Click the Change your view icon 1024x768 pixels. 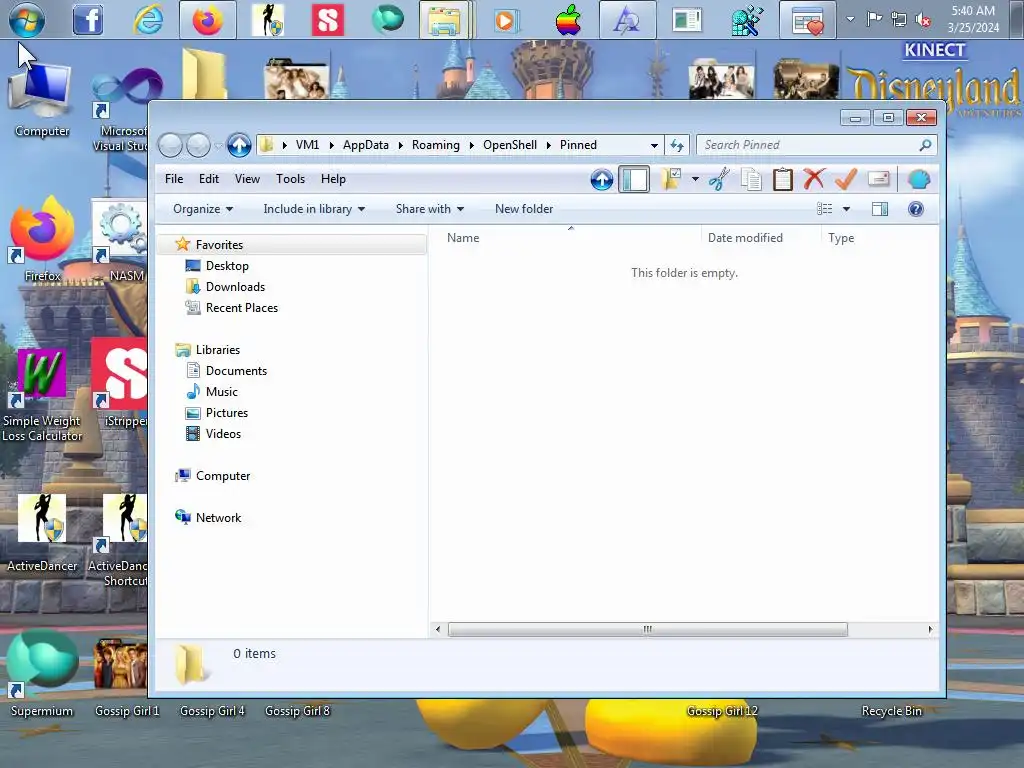click(824, 209)
